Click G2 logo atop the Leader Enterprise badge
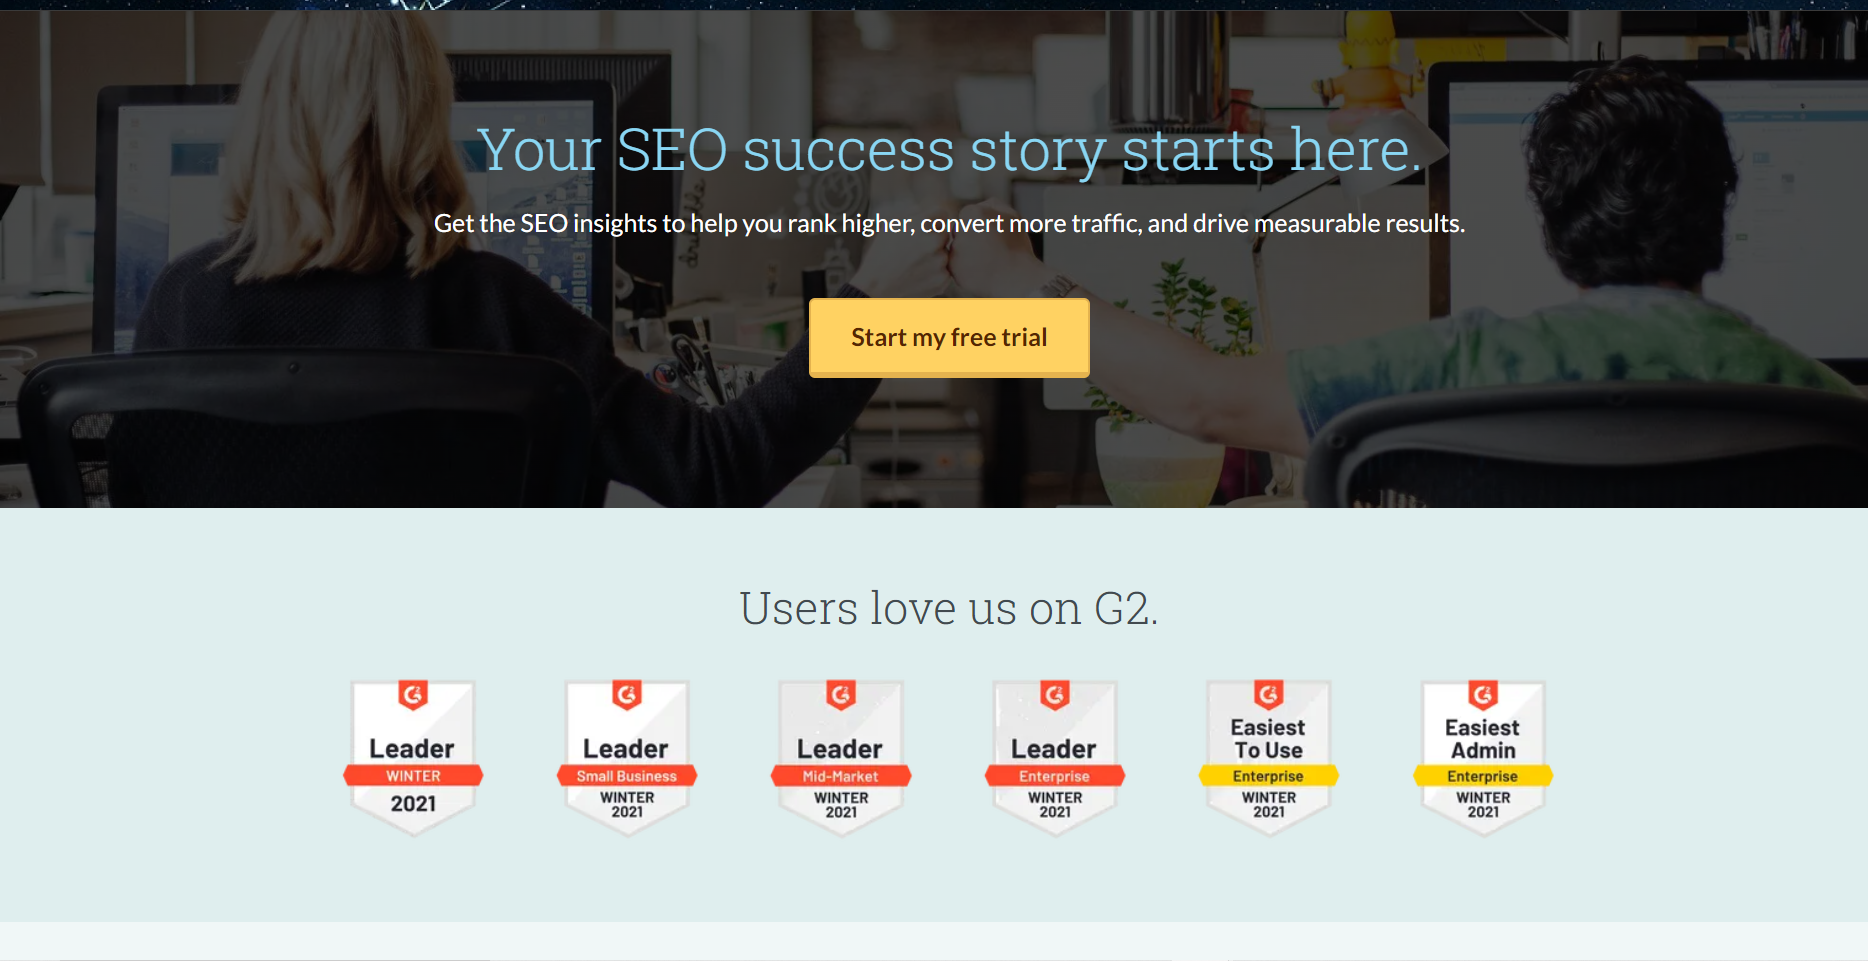The height and width of the screenshot is (961, 1868). point(1055,694)
